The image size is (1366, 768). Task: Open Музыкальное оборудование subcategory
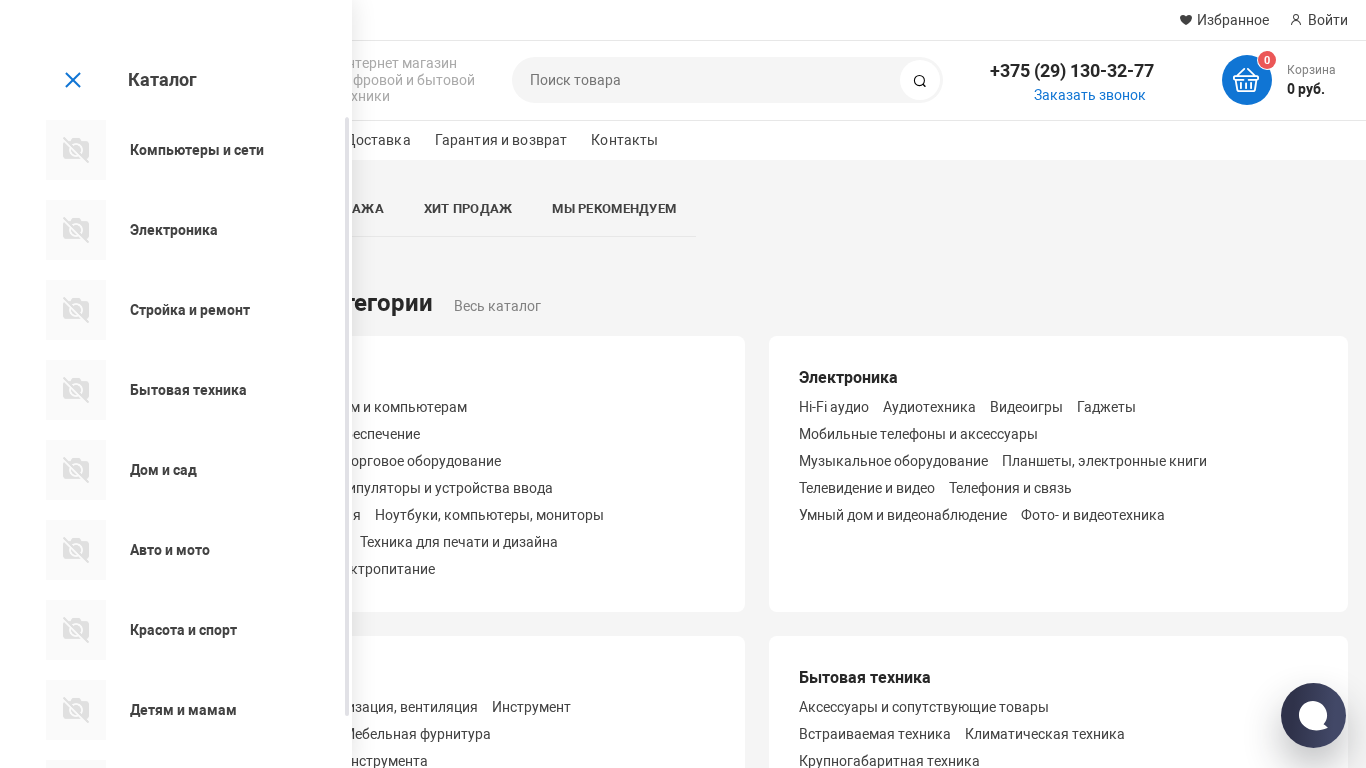pyautogui.click(x=893, y=461)
